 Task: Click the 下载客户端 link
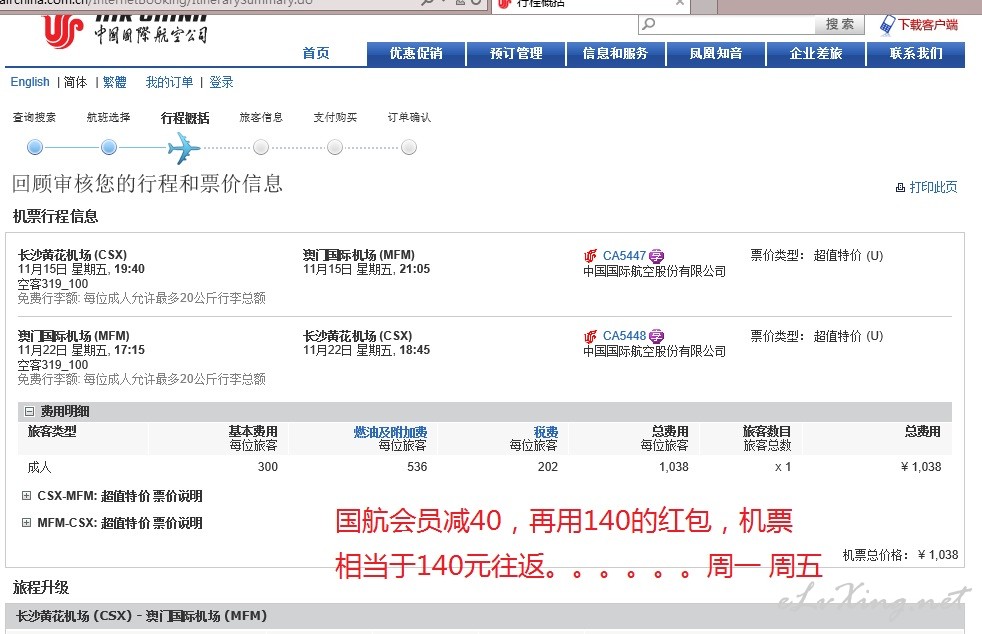928,24
